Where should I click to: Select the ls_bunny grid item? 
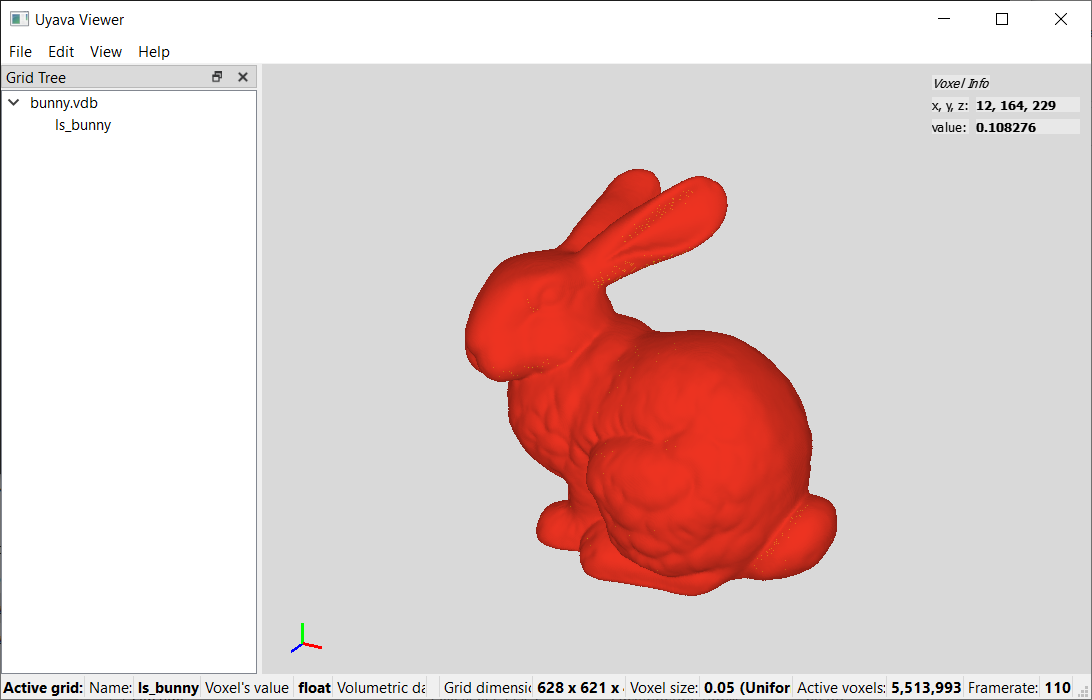[83, 125]
